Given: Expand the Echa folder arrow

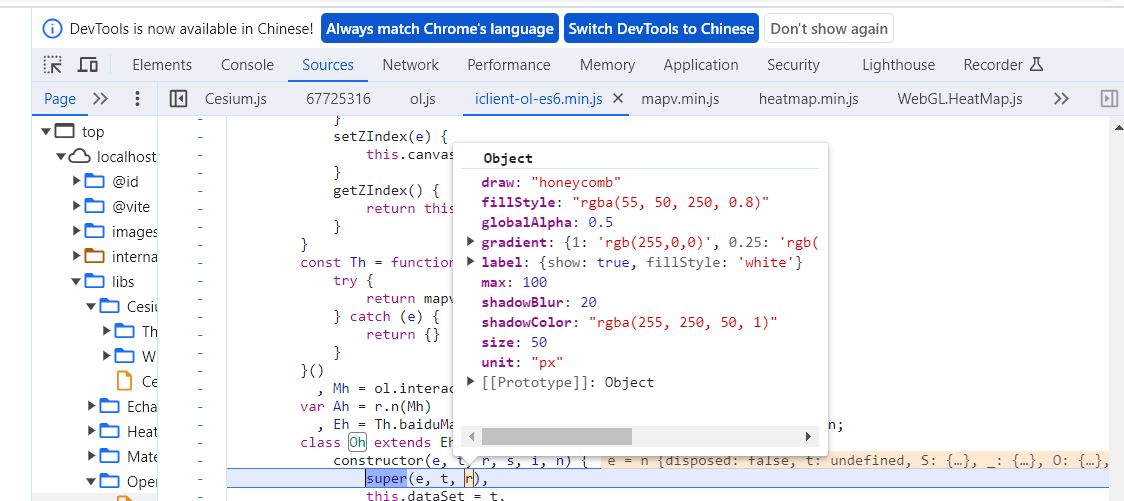Looking at the screenshot, I should point(91,406).
